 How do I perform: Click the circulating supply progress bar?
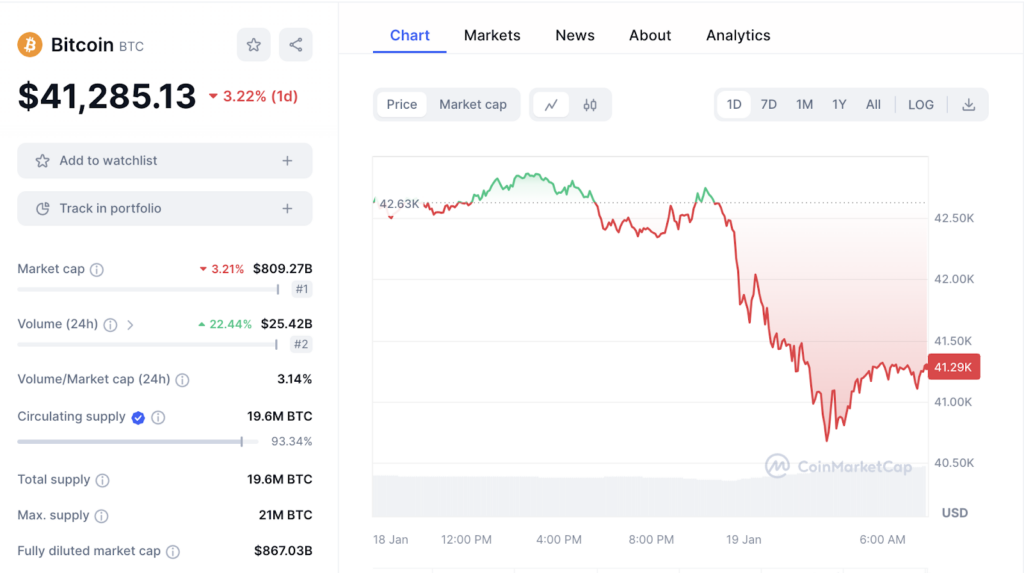(130, 441)
